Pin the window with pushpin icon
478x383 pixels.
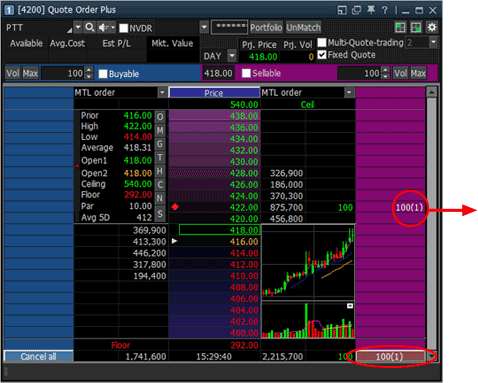pyautogui.click(x=371, y=10)
